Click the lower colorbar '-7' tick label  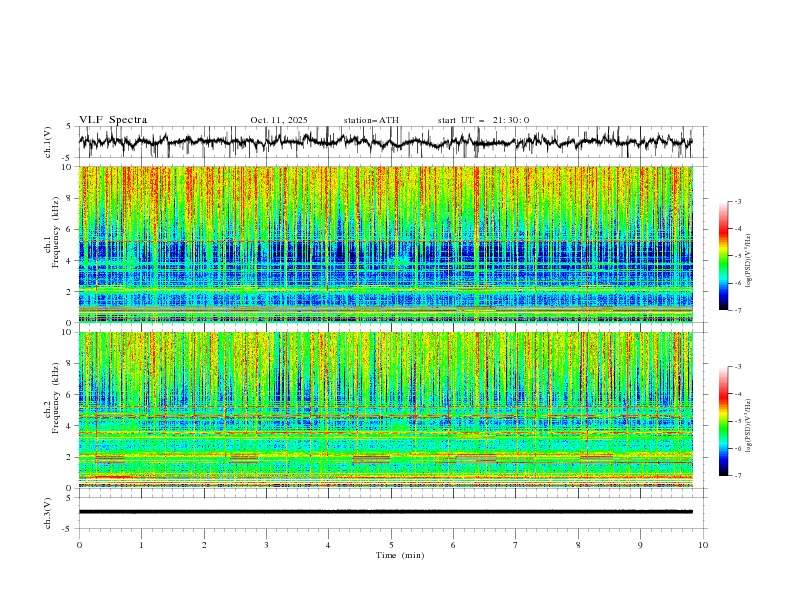(x=738, y=476)
